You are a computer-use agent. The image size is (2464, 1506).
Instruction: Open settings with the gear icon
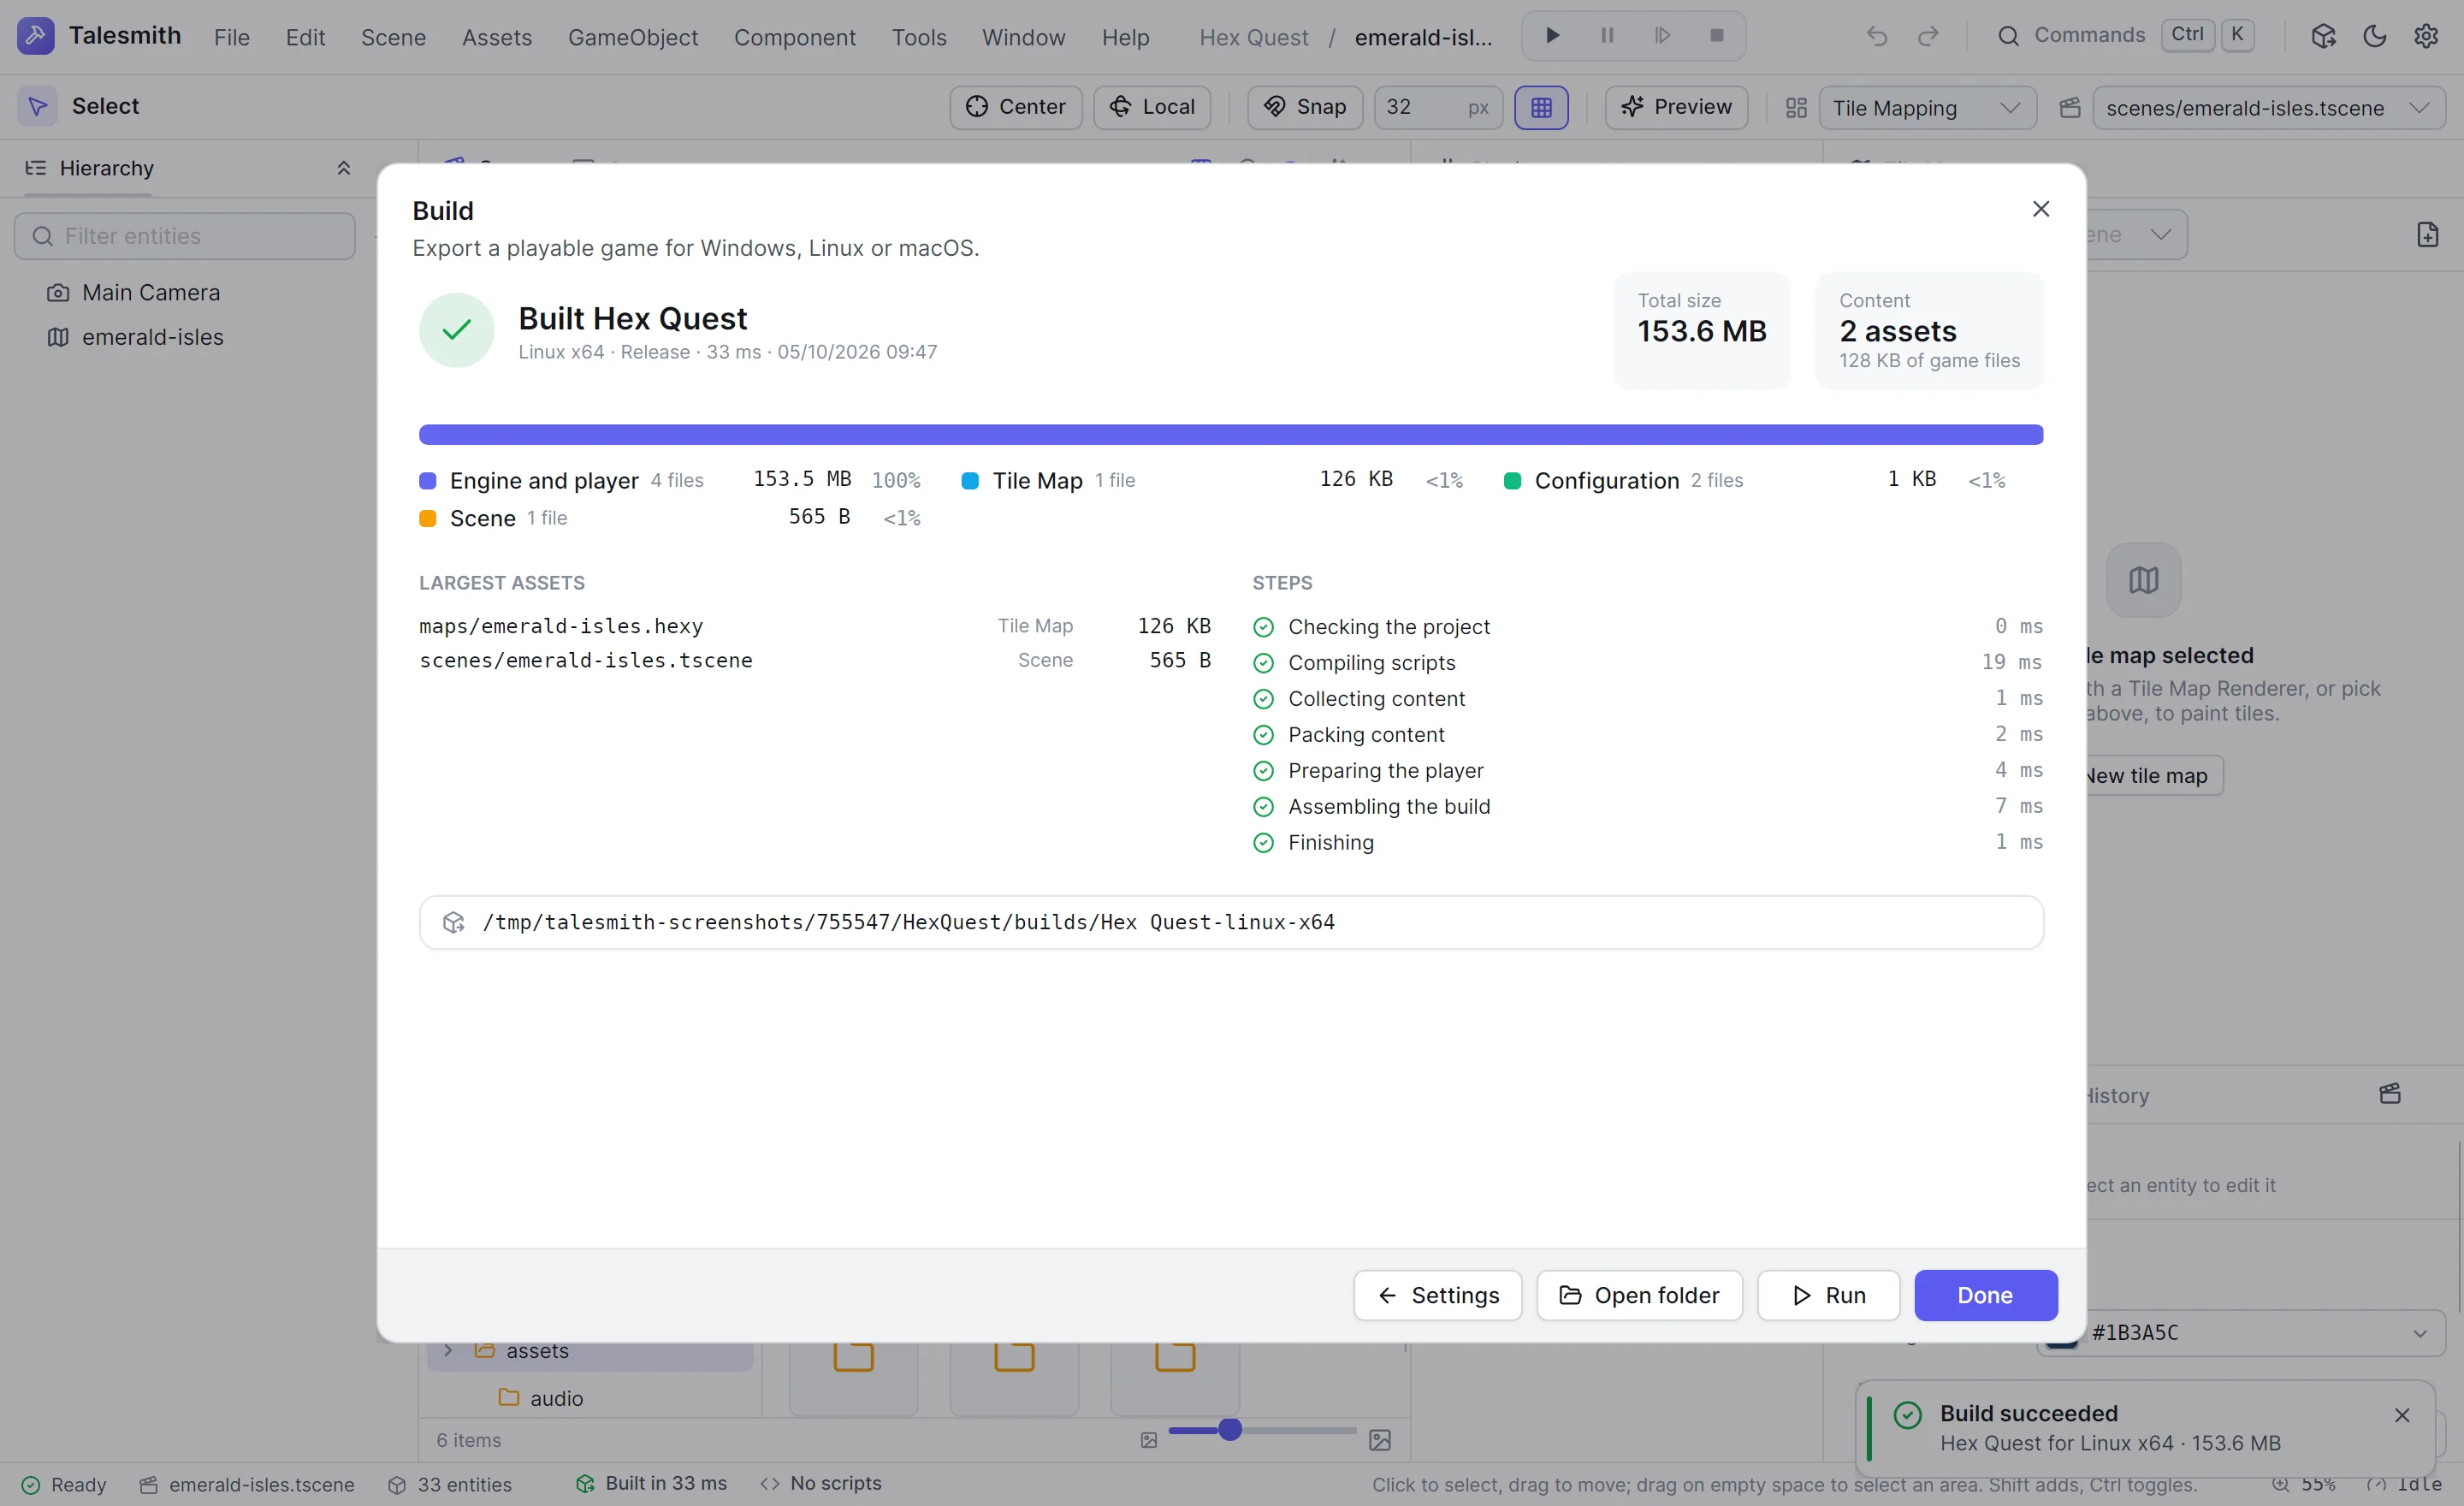tap(2426, 36)
